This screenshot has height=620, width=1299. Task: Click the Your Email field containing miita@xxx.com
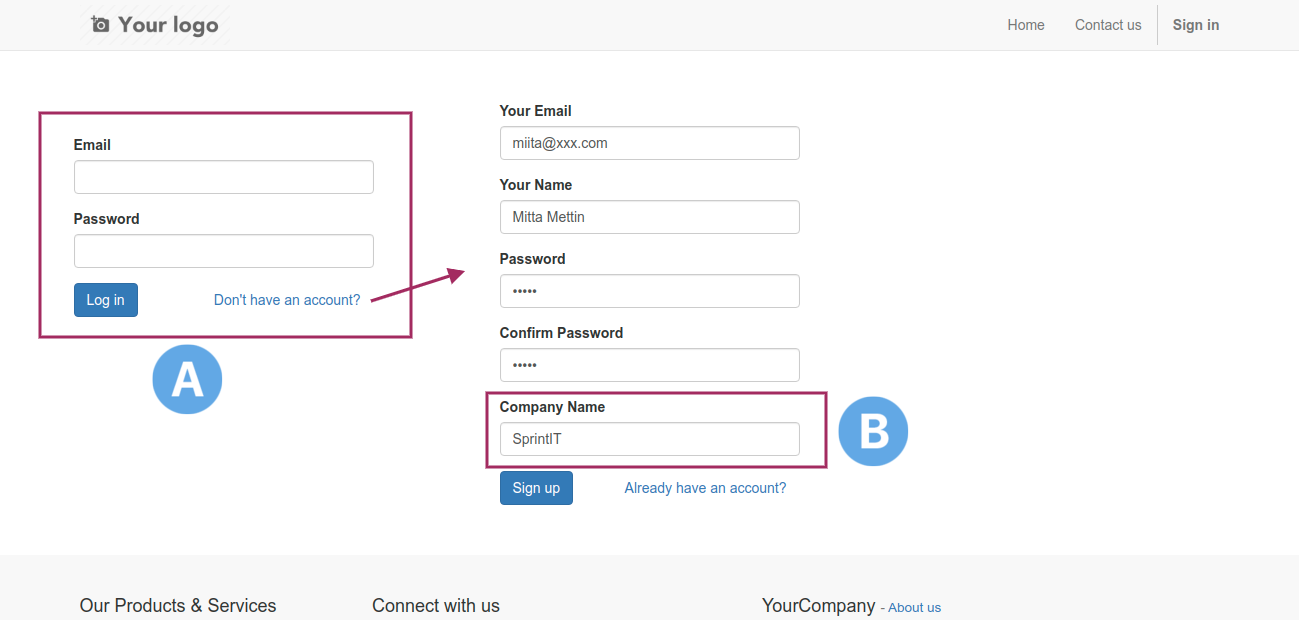point(650,143)
